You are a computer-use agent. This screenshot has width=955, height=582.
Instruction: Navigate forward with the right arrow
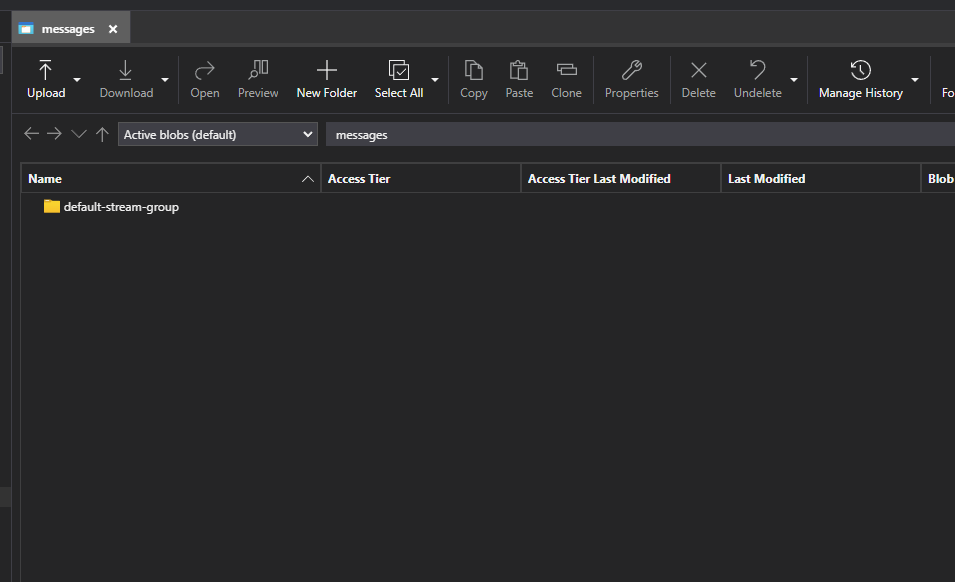coord(54,134)
